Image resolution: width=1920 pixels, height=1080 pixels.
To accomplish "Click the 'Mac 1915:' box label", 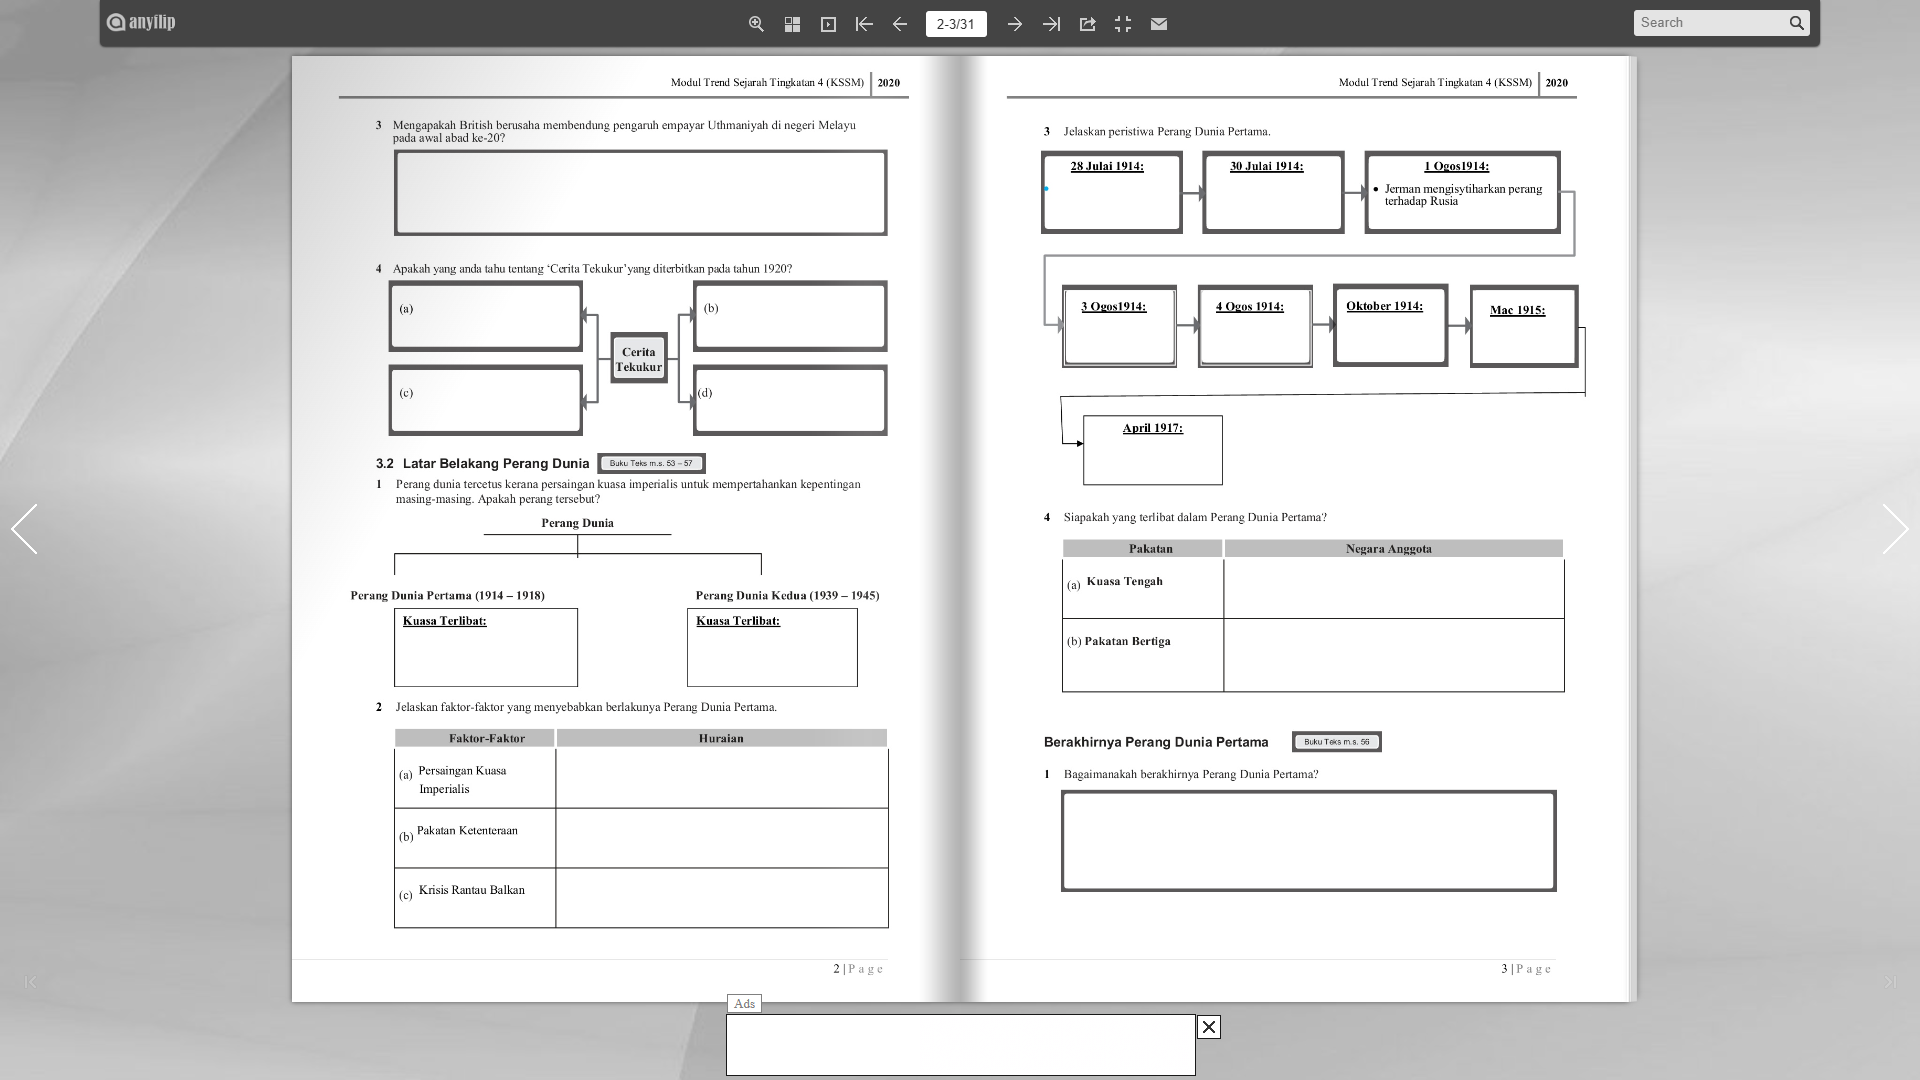I will pyautogui.click(x=1517, y=310).
